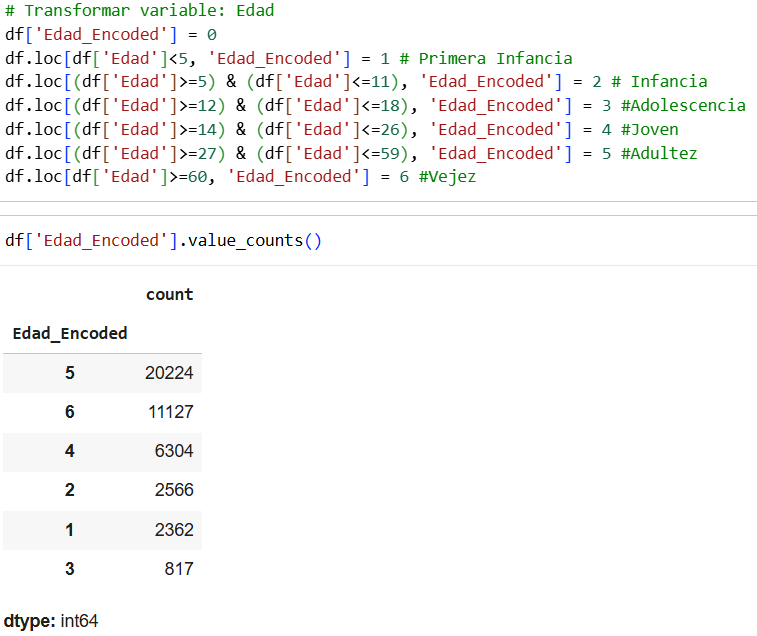Select the row with count 11127
This screenshot has width=757, height=636.
click(102, 412)
